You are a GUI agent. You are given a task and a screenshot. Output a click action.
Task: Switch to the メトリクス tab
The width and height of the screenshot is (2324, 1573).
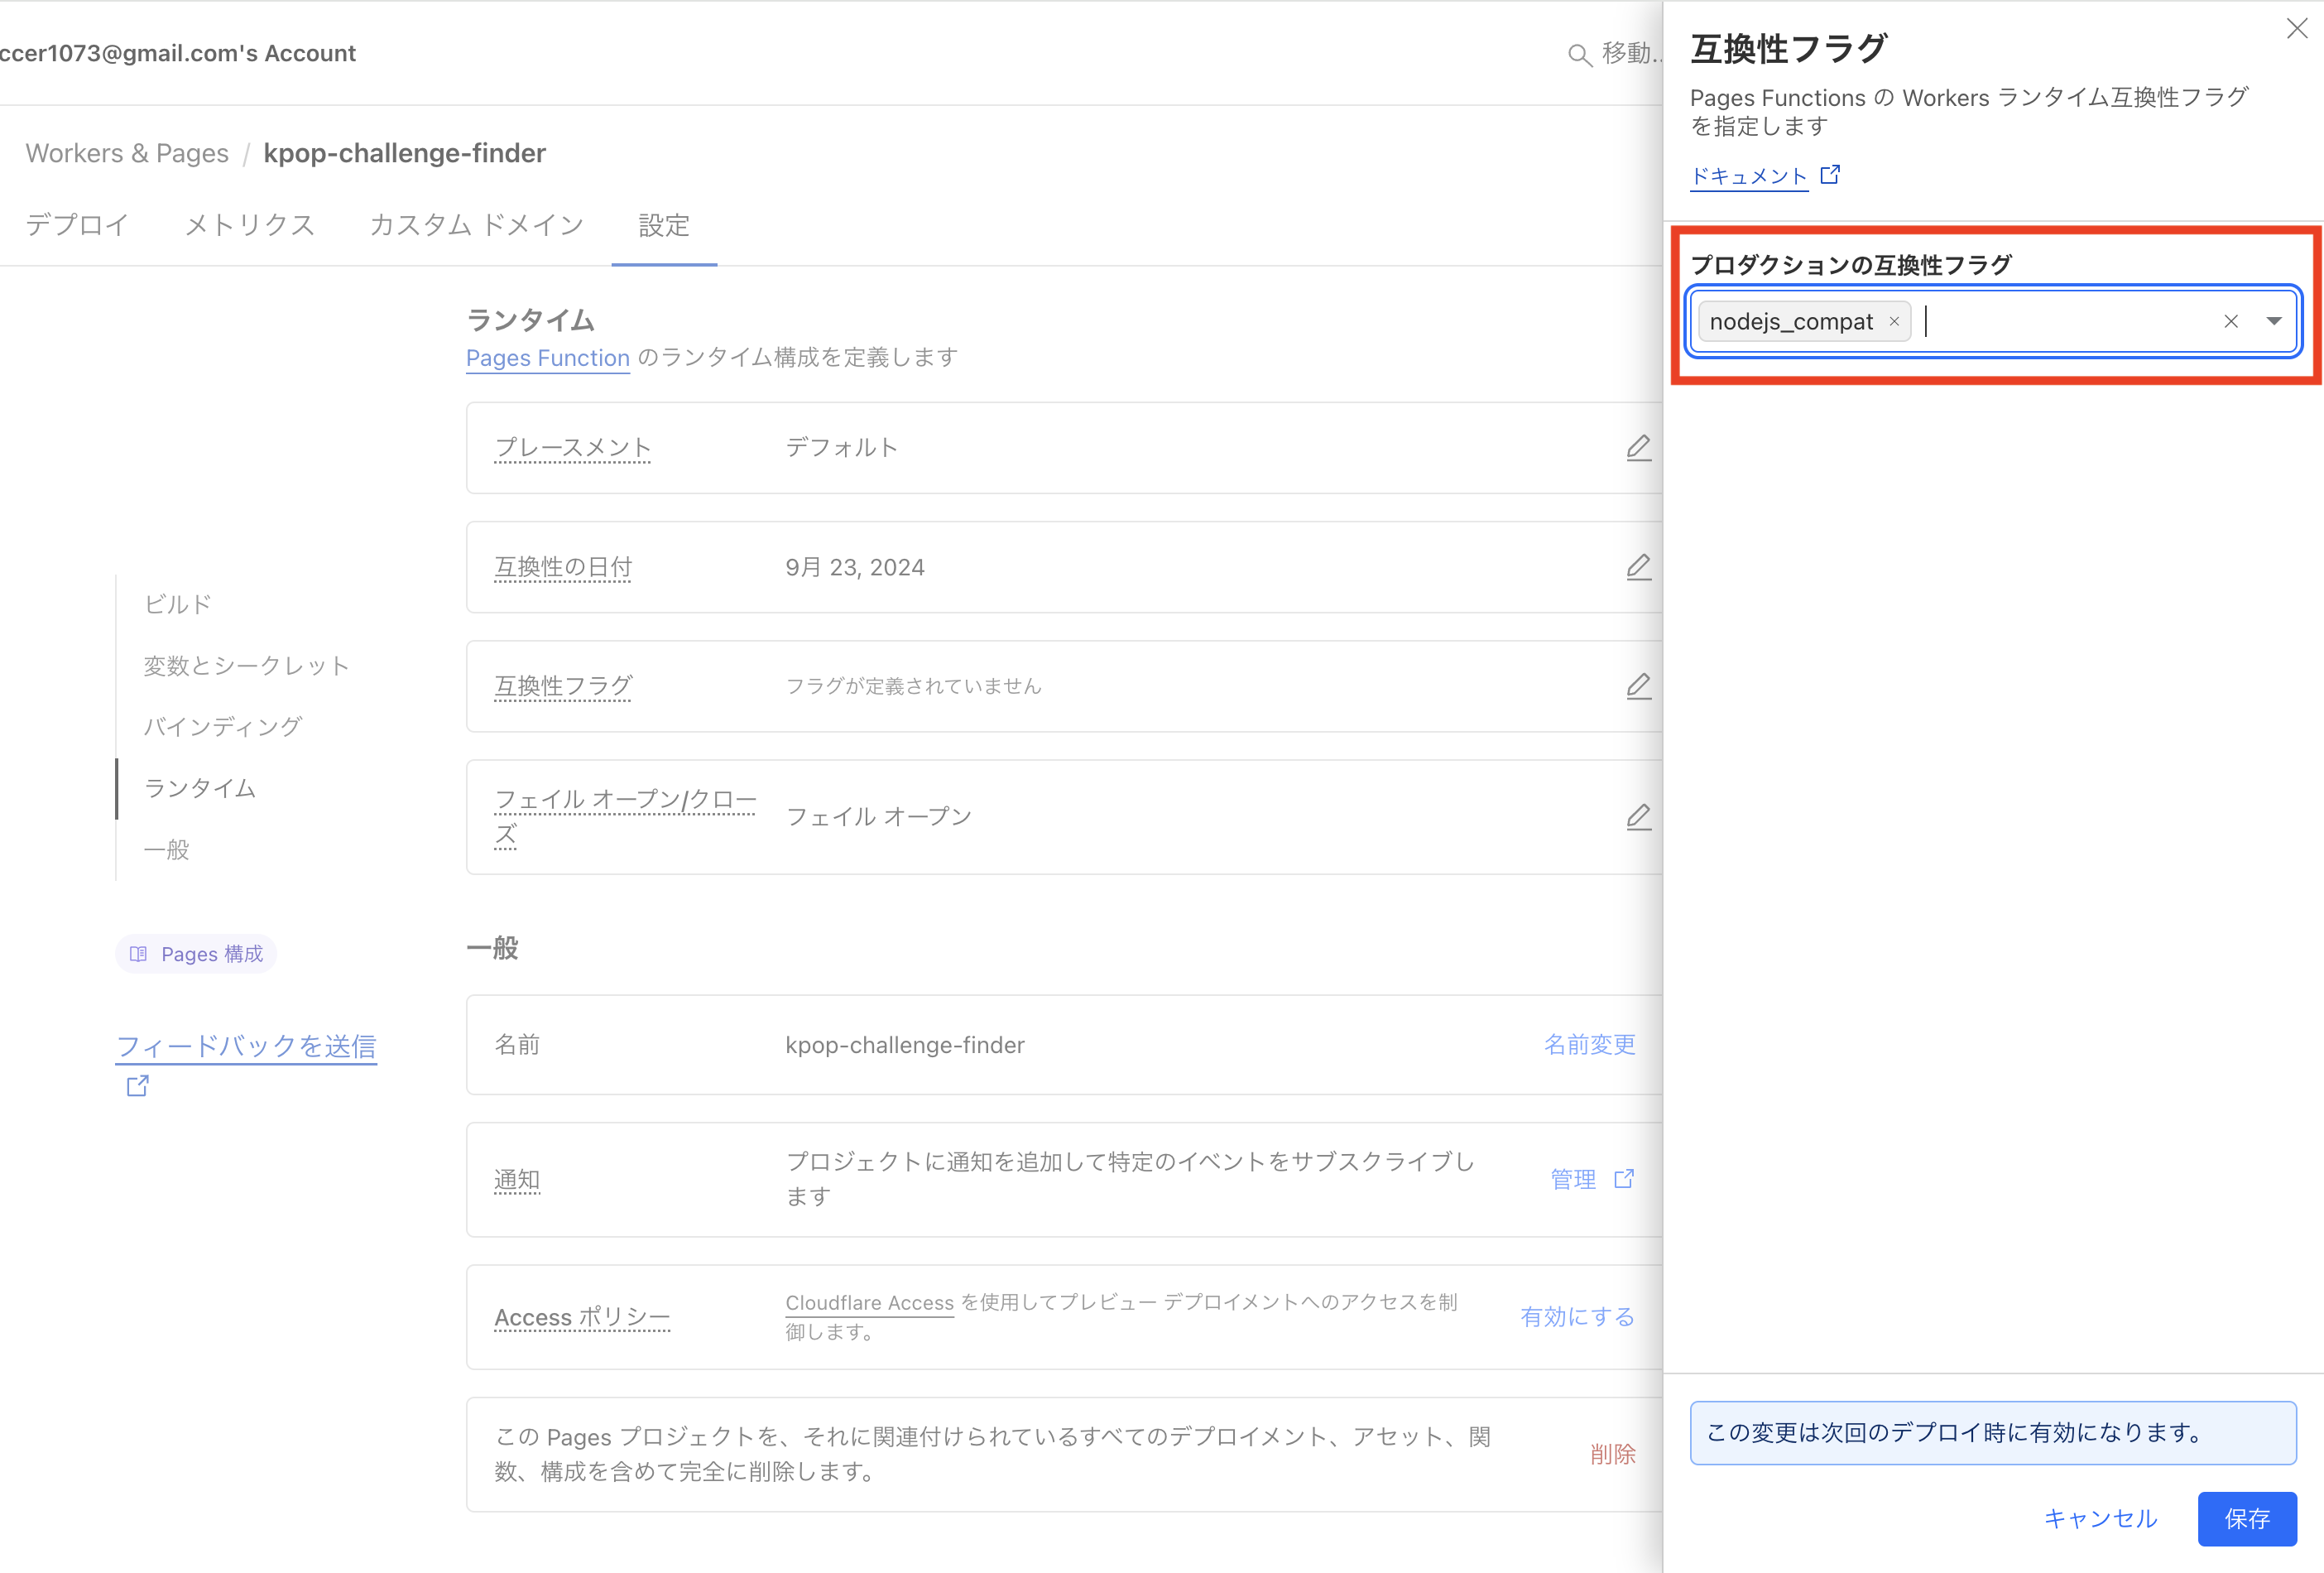point(248,225)
